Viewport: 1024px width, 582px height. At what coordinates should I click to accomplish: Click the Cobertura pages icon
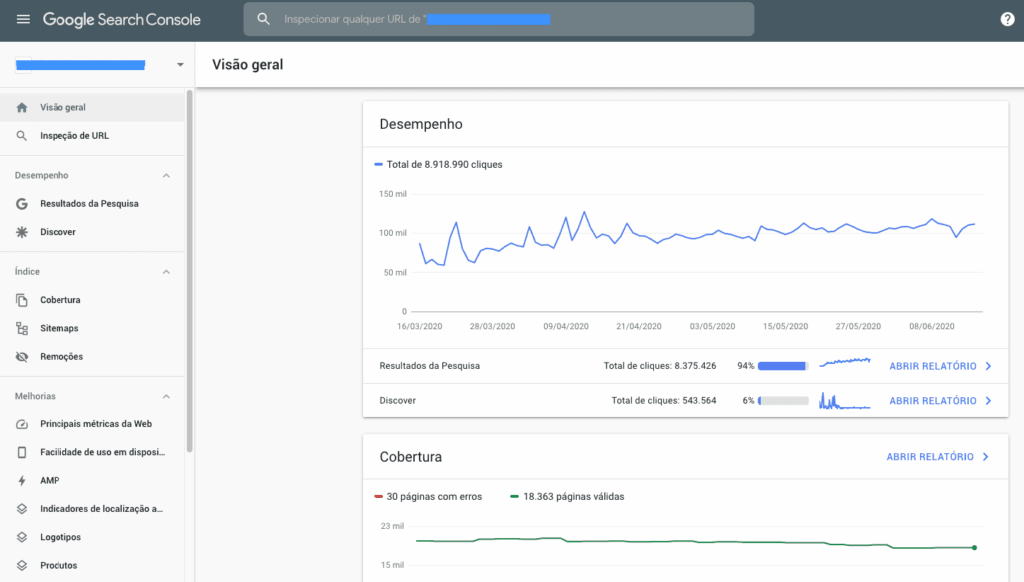22,300
